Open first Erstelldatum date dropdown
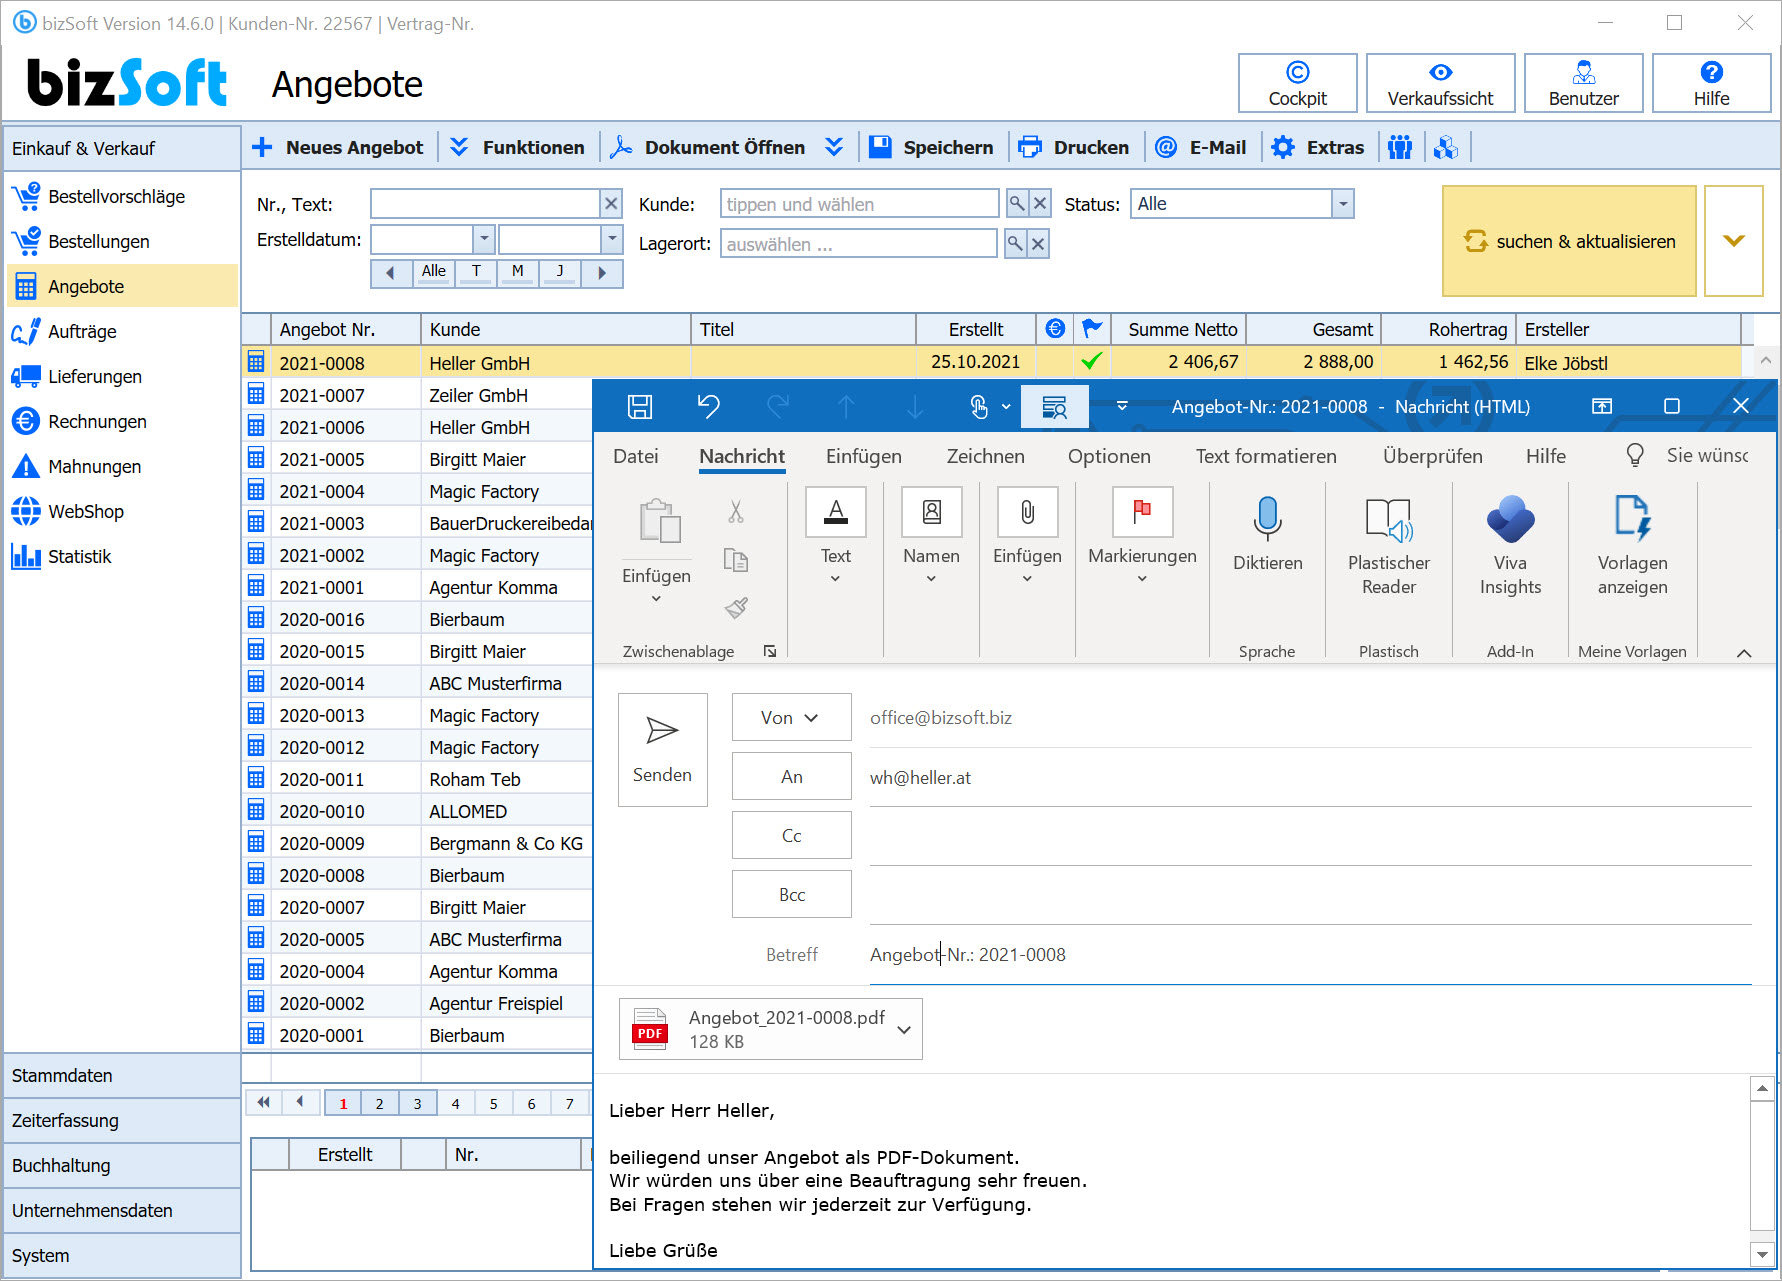Viewport: 1782px width, 1281px height. click(x=484, y=239)
